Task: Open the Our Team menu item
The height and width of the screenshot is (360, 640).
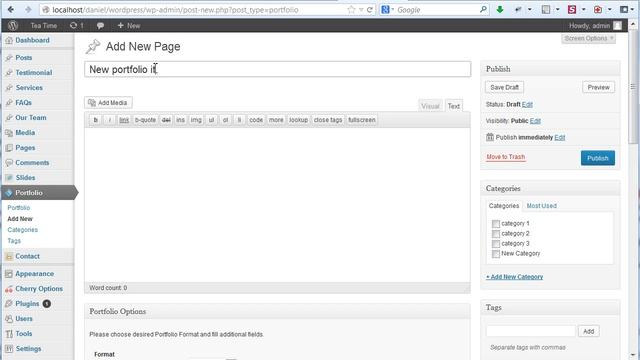Action: click(x=31, y=118)
